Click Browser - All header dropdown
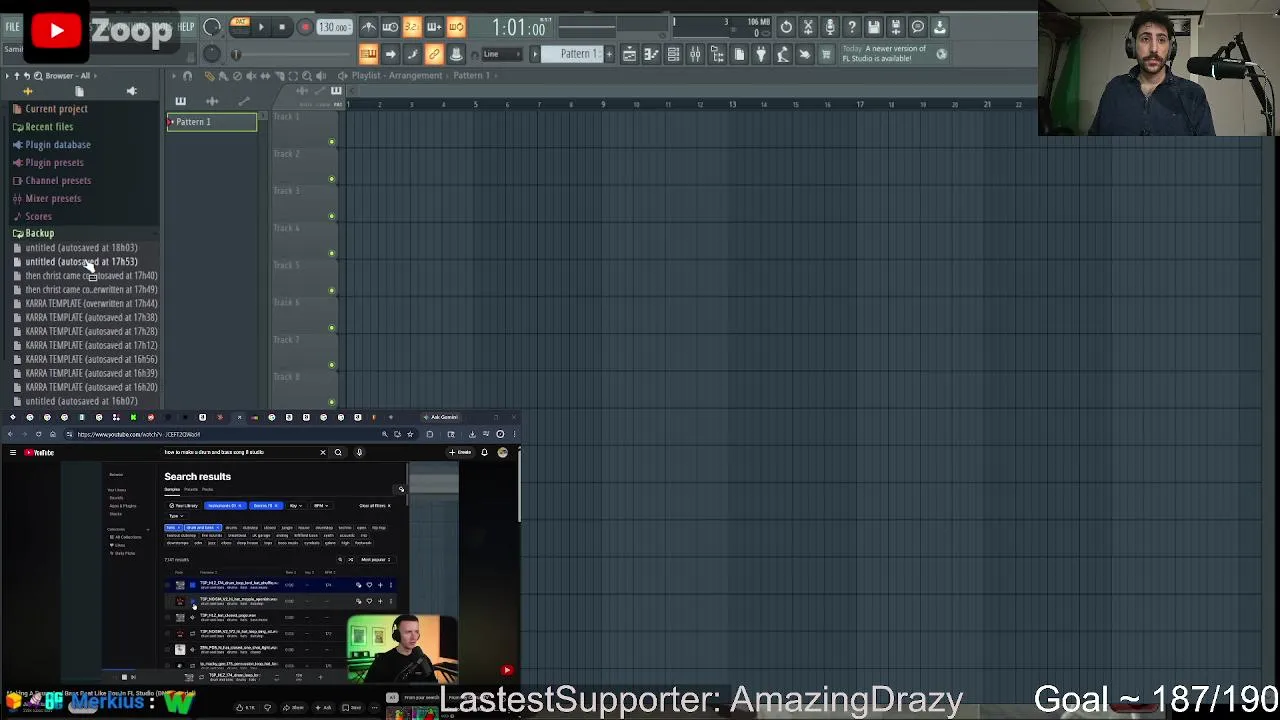 (72, 76)
